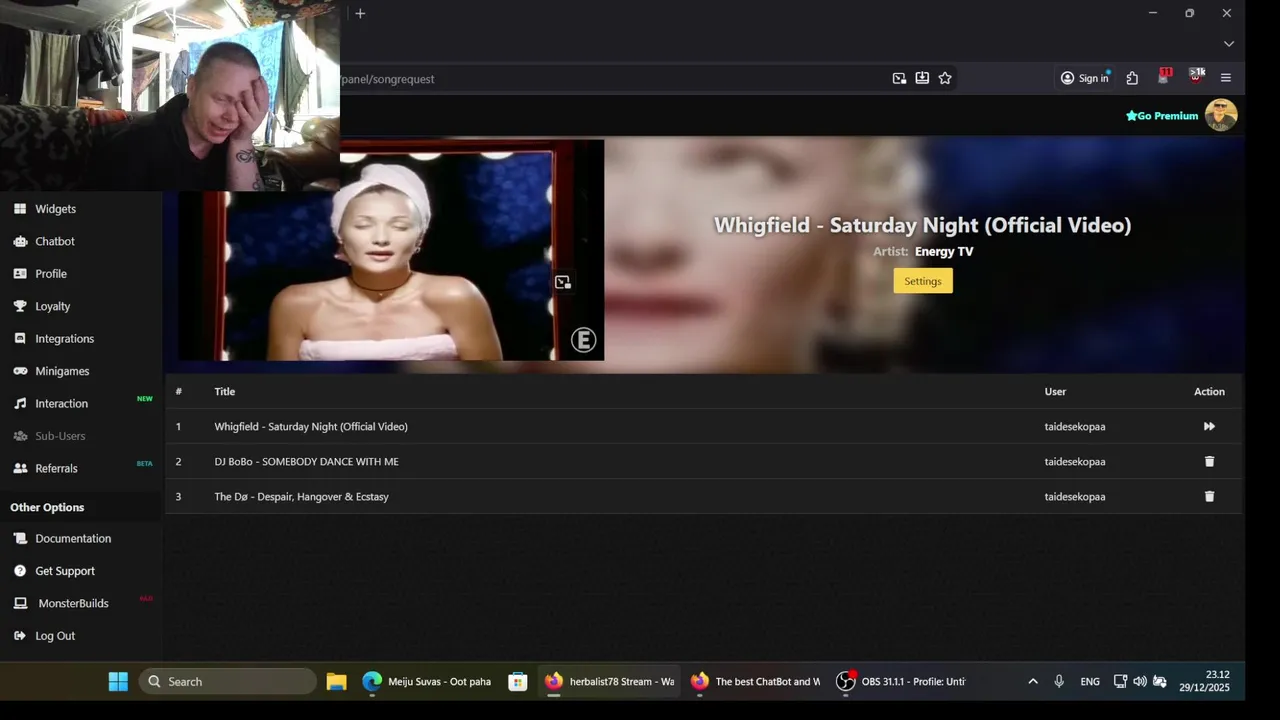Switch to herbalist78 Stream Firefox window
This screenshot has width=1280, height=720.
click(610, 682)
